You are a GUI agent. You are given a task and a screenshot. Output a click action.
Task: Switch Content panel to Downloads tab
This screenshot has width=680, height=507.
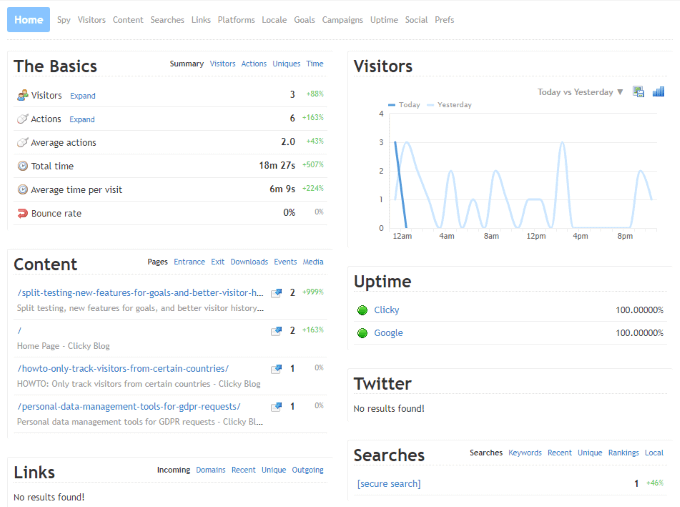249,262
